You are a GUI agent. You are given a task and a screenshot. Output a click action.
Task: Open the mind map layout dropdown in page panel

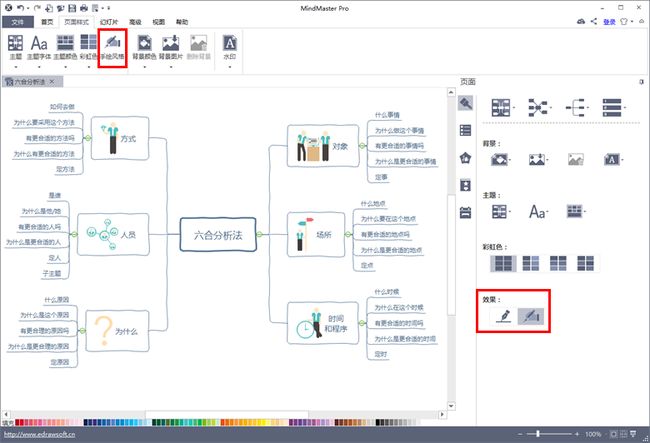click(x=503, y=108)
